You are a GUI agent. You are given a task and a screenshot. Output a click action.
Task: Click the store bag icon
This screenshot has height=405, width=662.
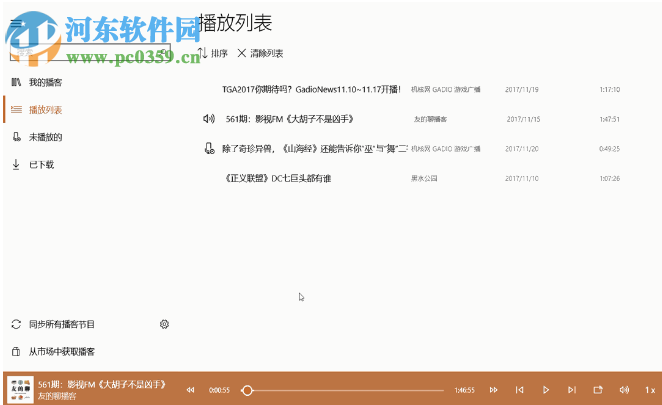tap(16, 351)
